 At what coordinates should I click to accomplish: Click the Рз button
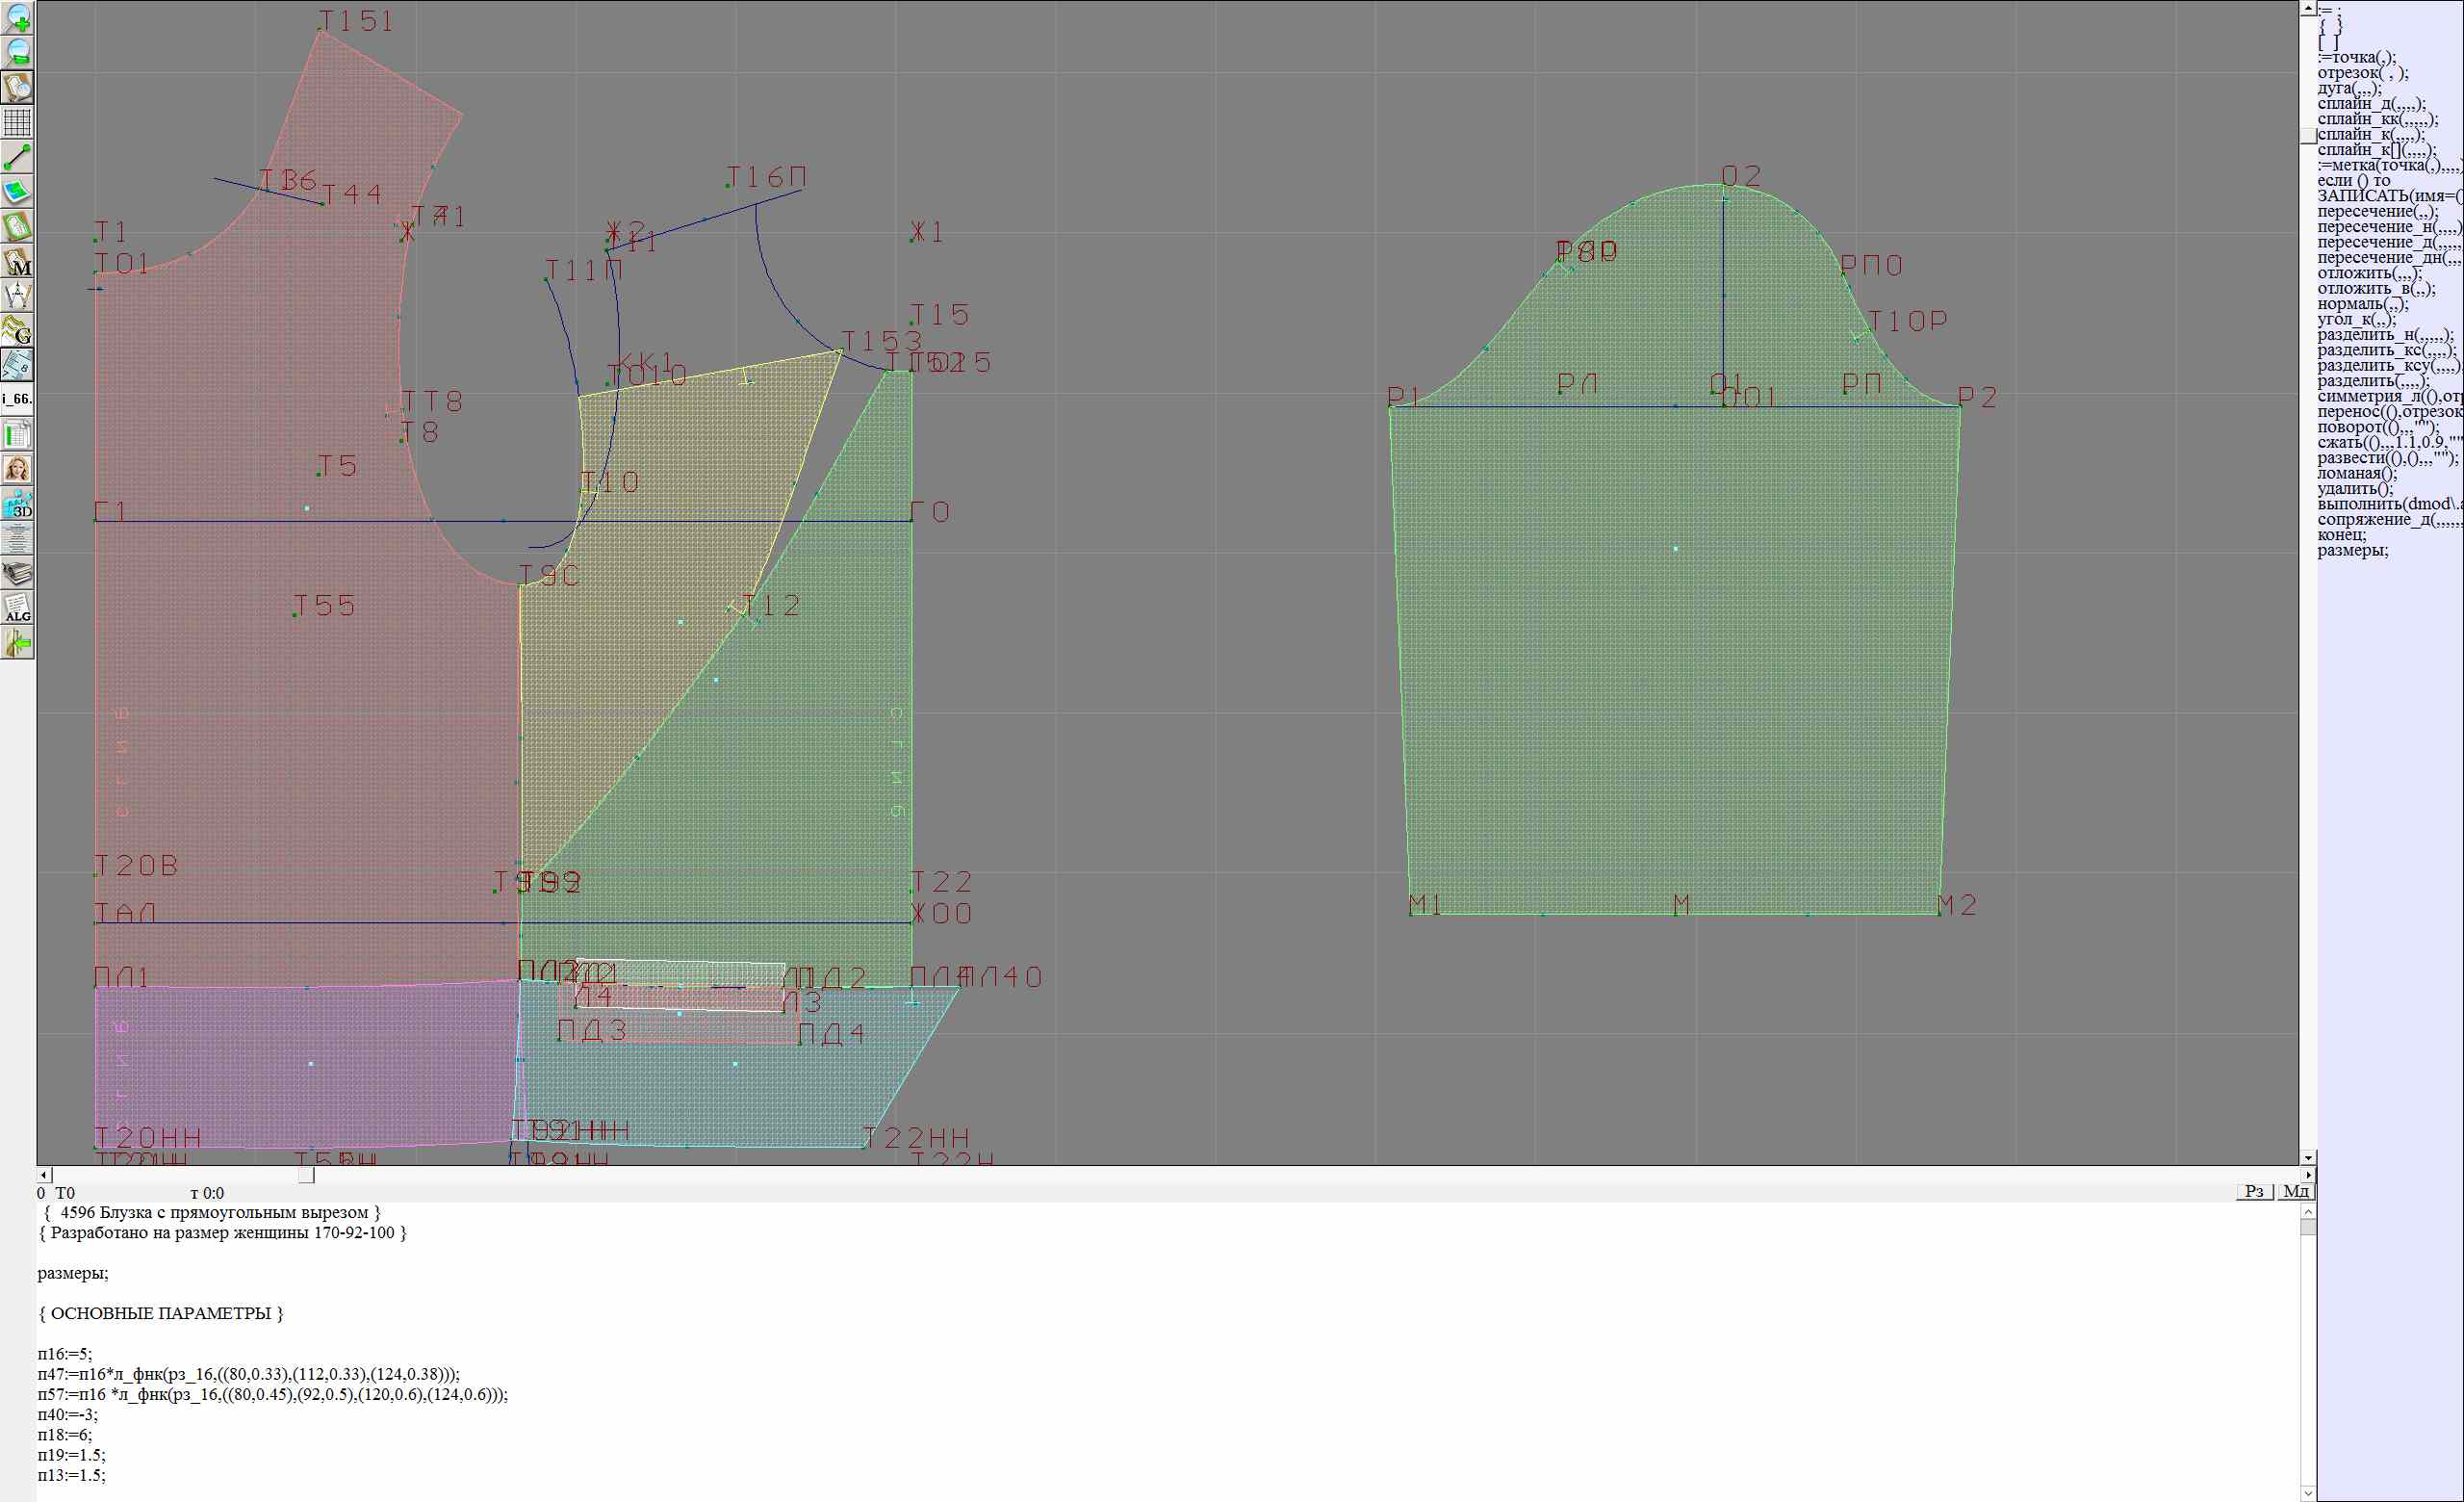2254,1191
